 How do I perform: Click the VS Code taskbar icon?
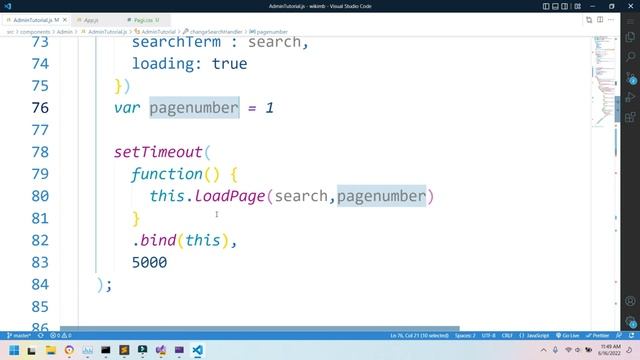(x=198, y=350)
